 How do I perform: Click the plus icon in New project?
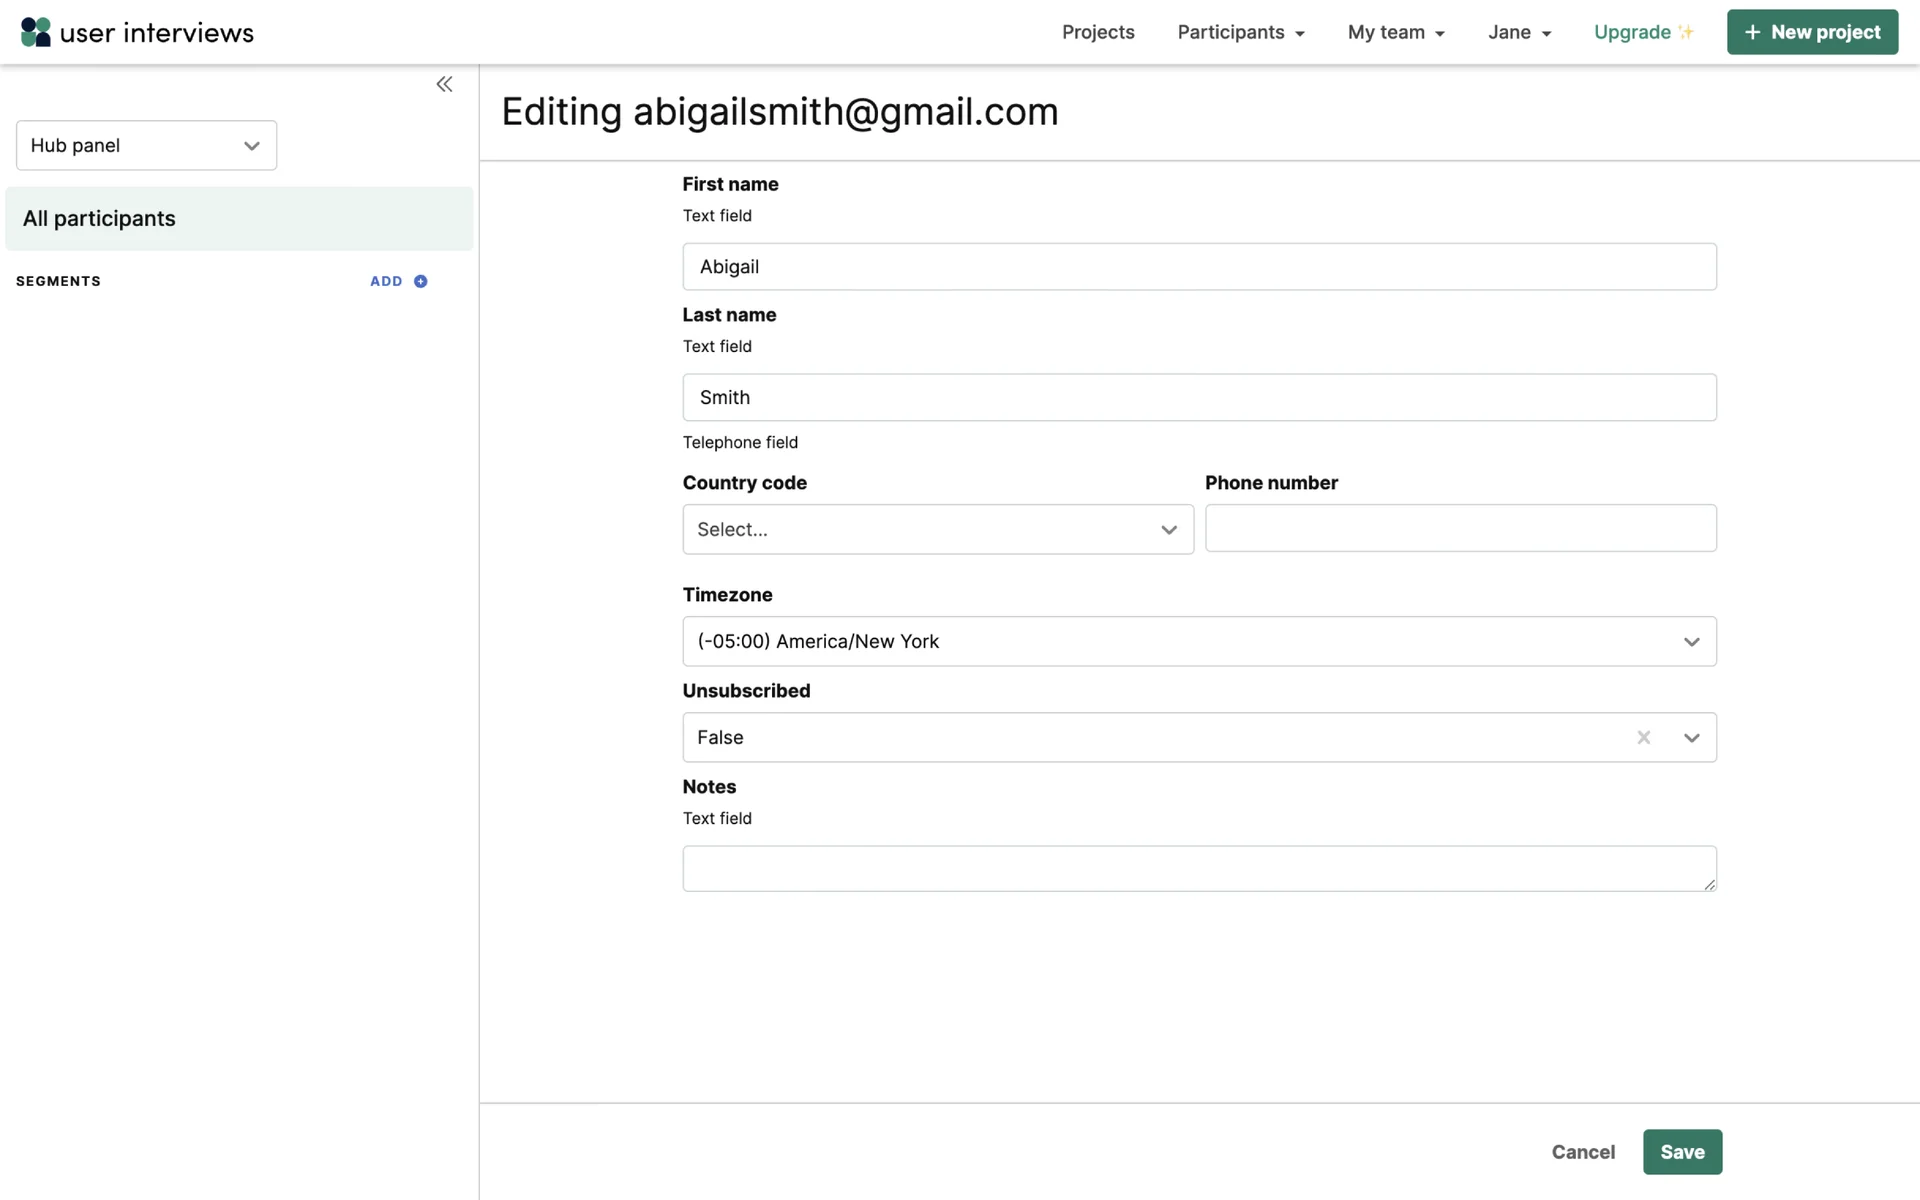pos(1752,32)
